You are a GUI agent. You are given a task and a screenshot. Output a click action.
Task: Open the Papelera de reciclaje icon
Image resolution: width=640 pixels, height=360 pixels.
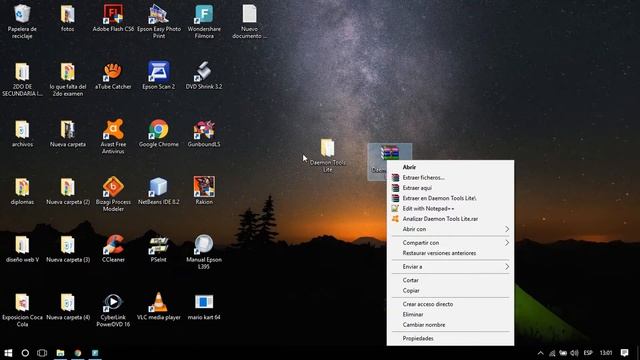tap(22, 21)
